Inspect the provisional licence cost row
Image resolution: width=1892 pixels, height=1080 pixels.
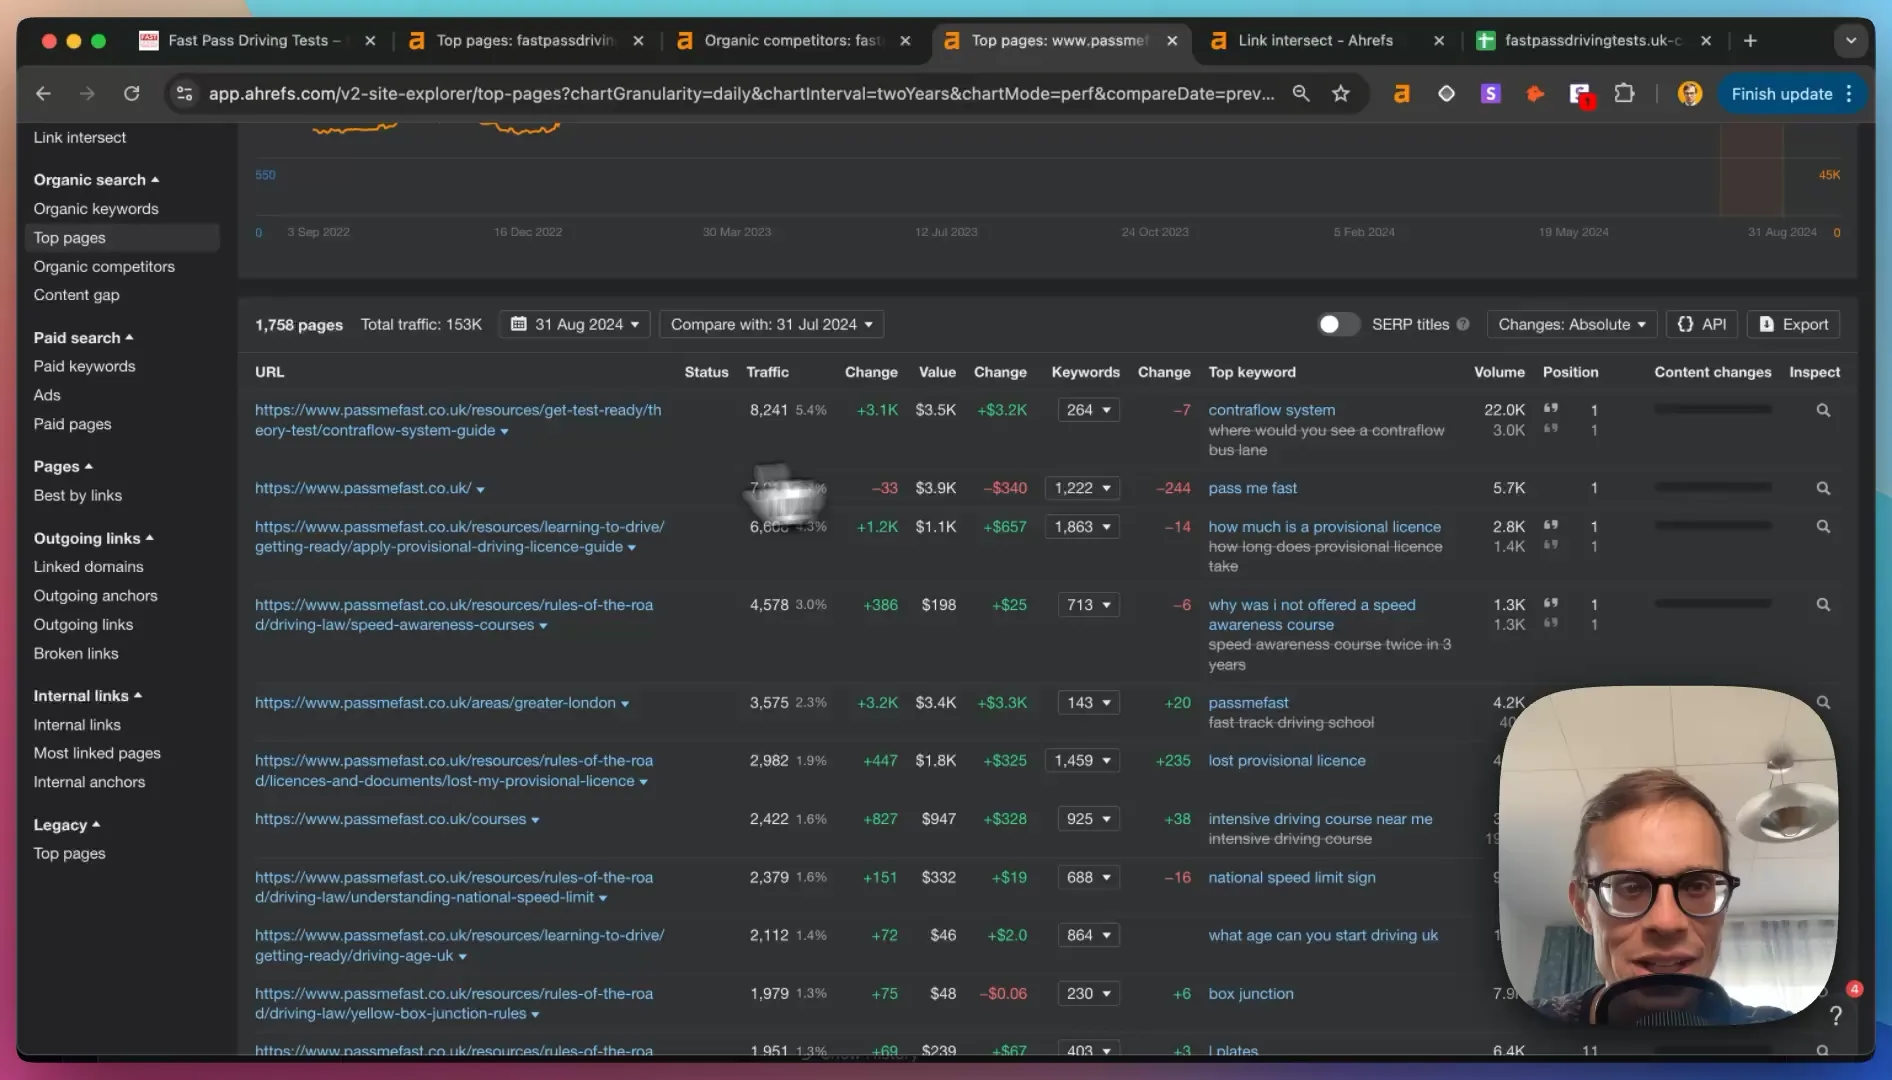1823,527
